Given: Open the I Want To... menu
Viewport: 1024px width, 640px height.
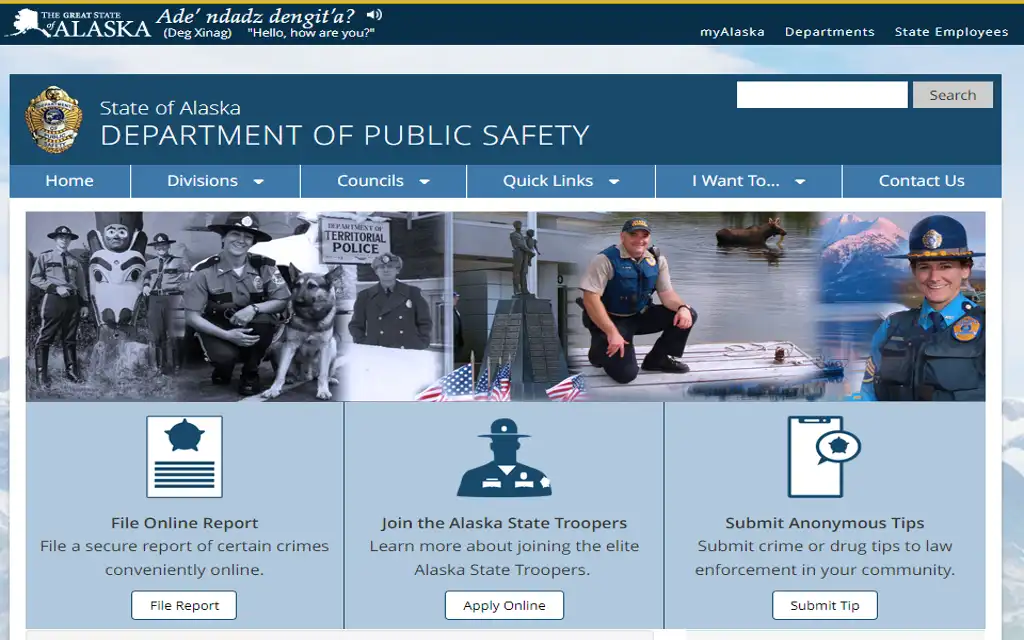Looking at the screenshot, I should click(x=736, y=181).
